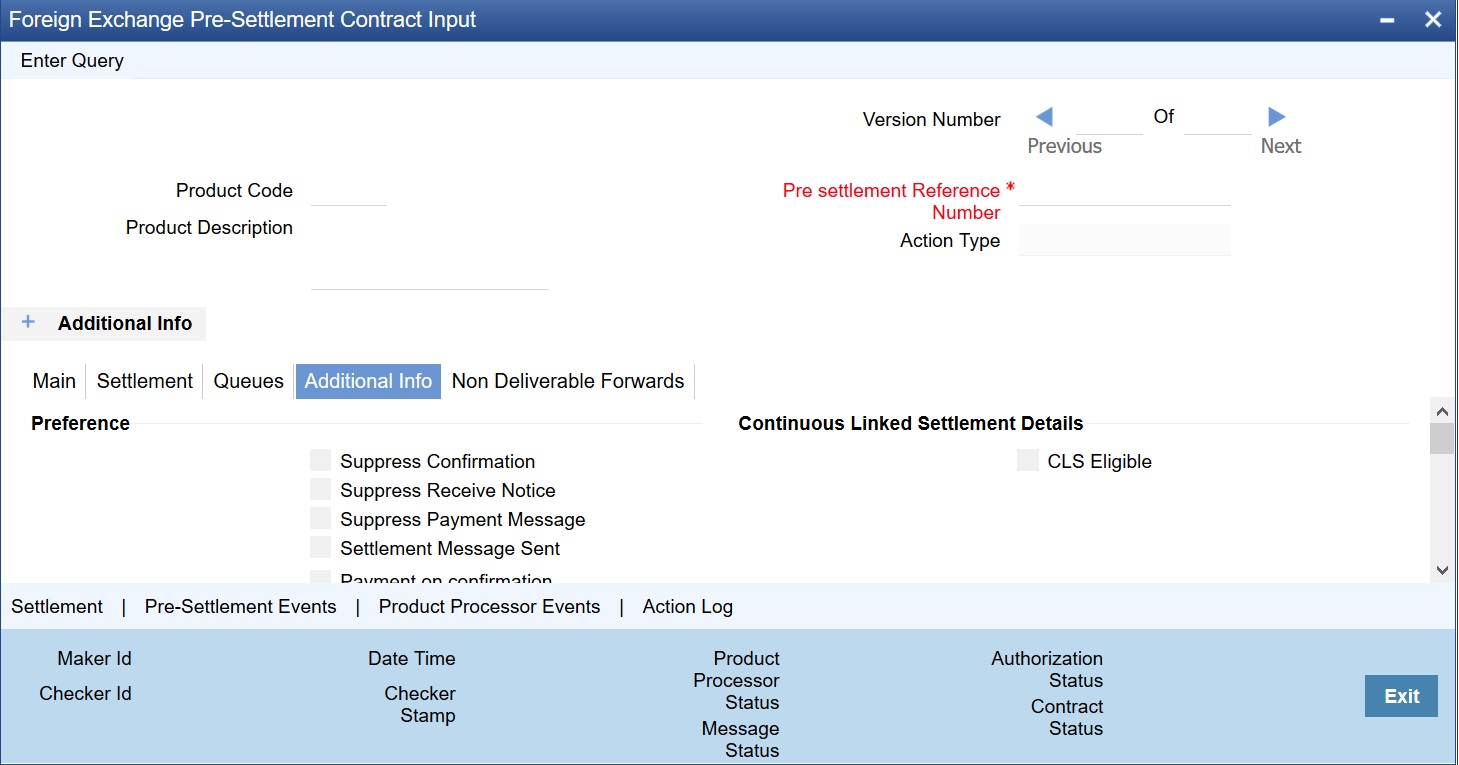Viewport: 1459px width, 765px height.
Task: Click the scrollbar up arrow
Action: [x=1442, y=410]
